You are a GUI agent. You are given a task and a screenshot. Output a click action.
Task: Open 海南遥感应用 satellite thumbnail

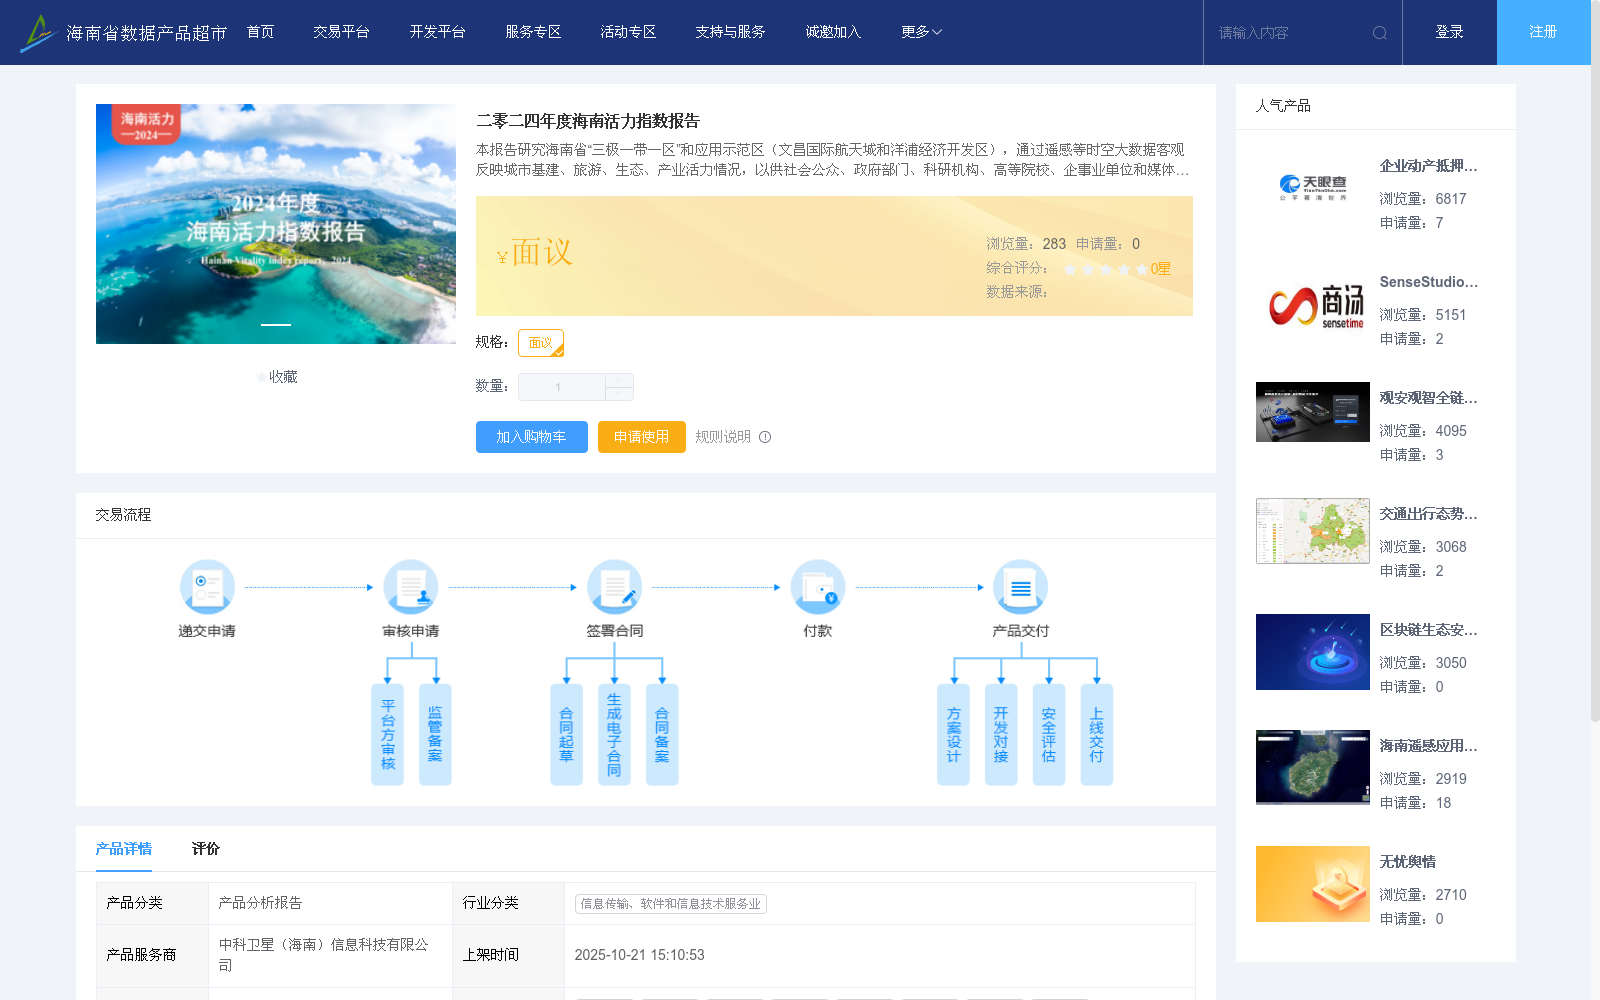point(1313,767)
